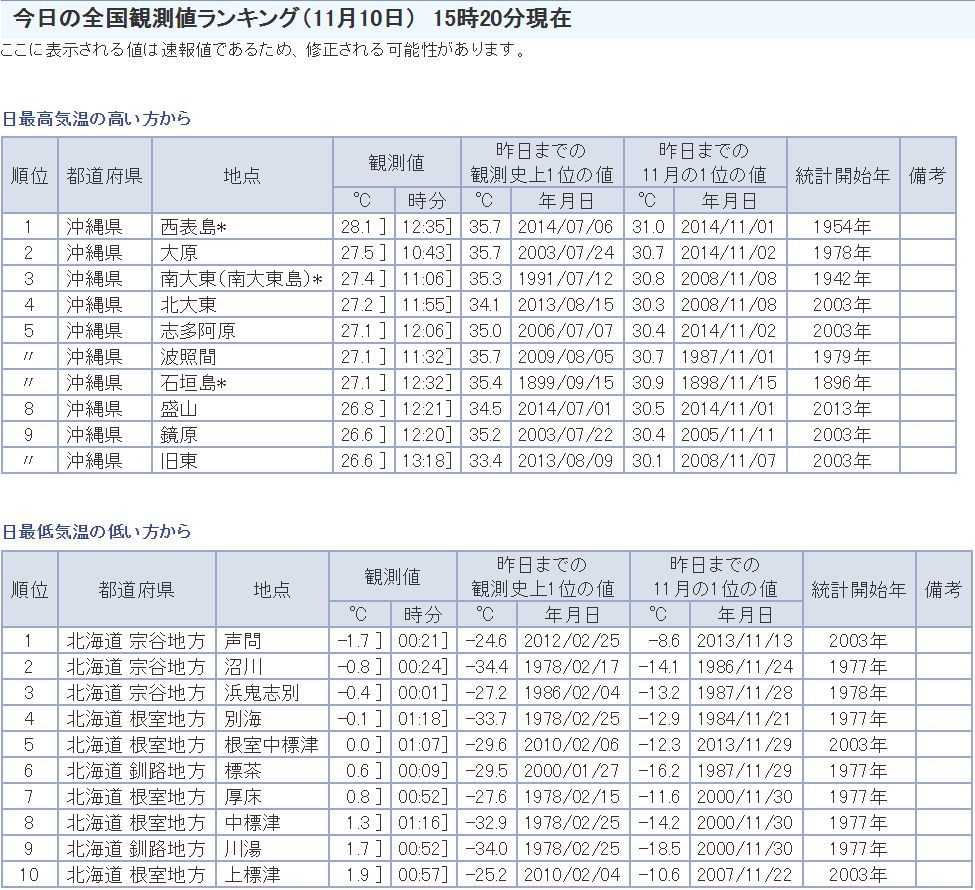Click the station name 浜鬼志別
Screen dimensions: 975x890
click(262, 693)
